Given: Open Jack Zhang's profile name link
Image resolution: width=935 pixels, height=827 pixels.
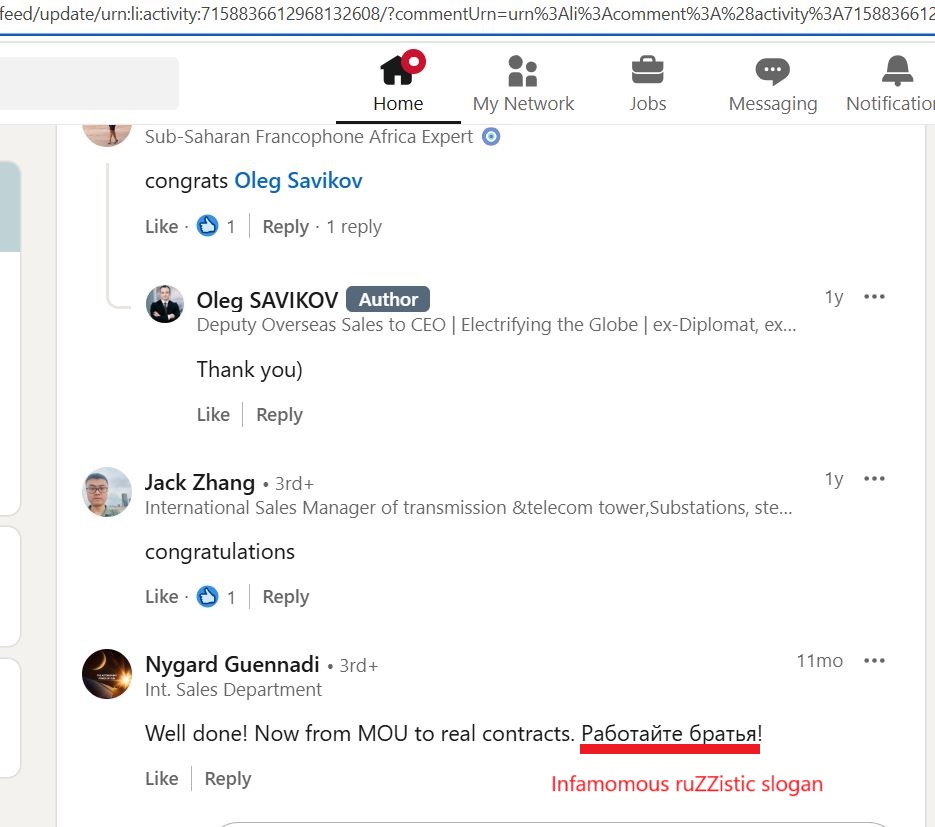Looking at the screenshot, I should pos(200,482).
